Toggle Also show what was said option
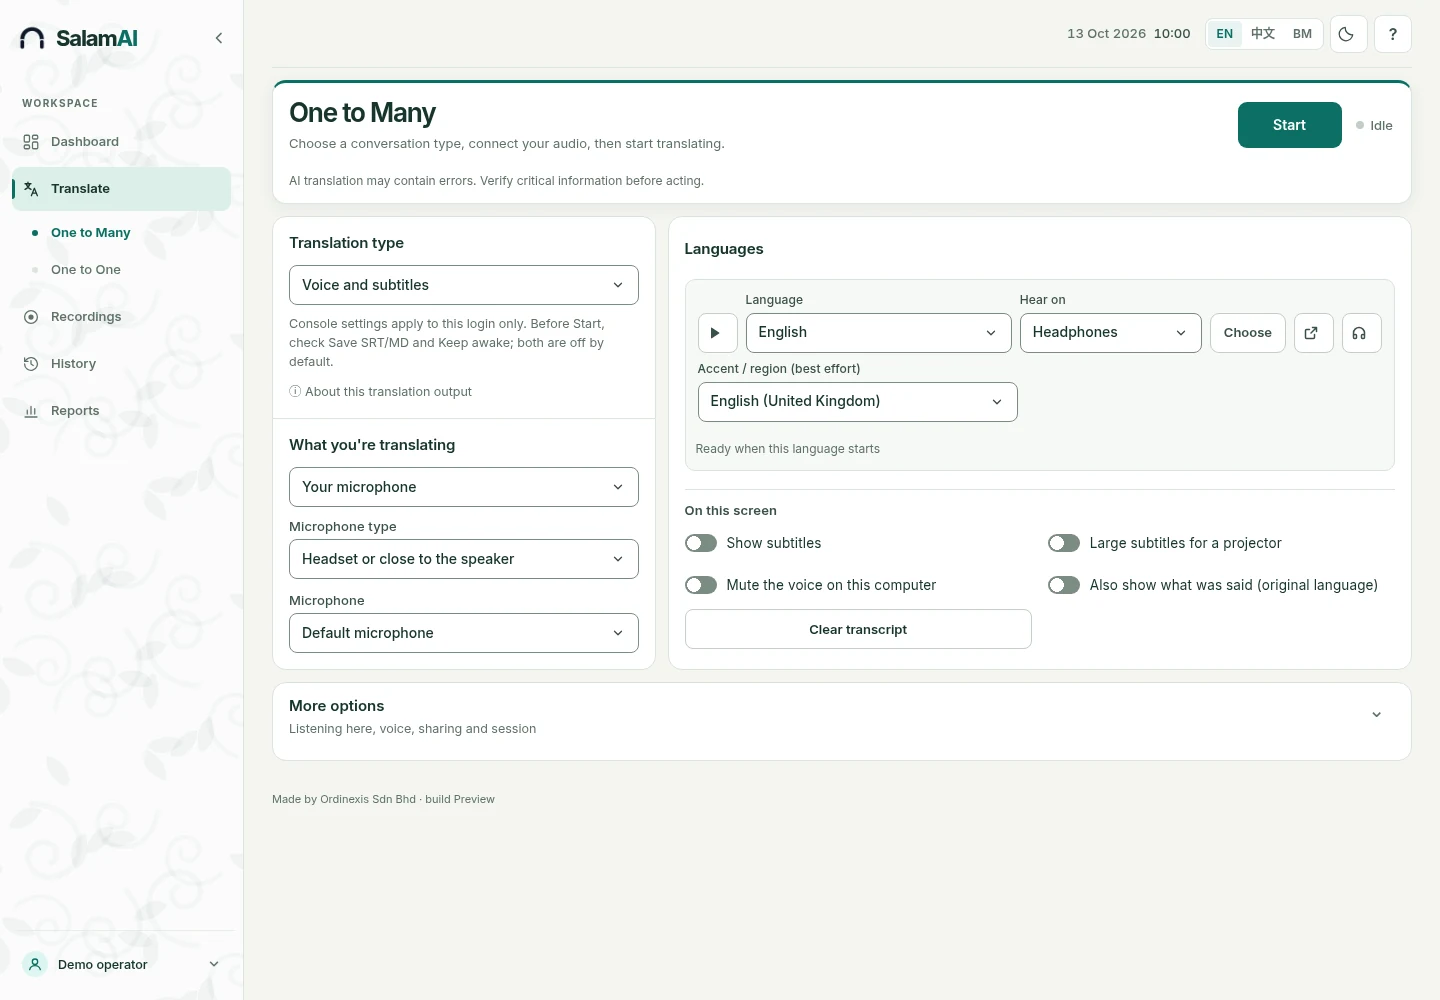The width and height of the screenshot is (1440, 1000). pyautogui.click(x=1064, y=585)
